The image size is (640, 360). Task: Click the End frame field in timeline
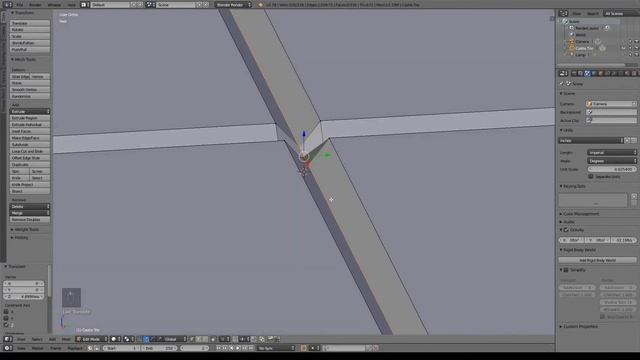160,348
